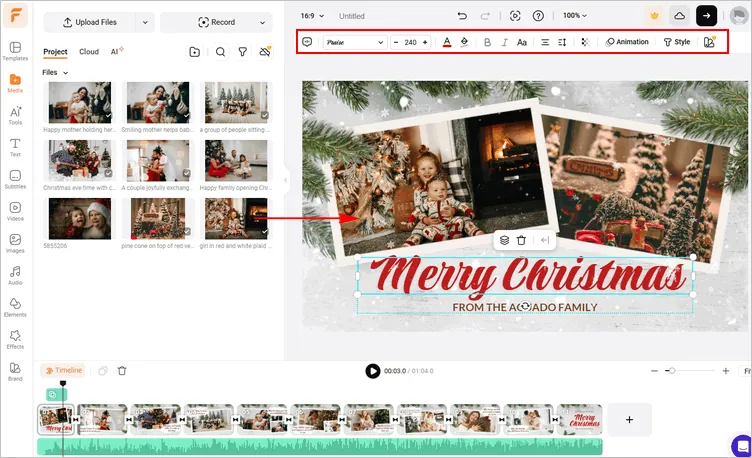This screenshot has height=458, width=752.
Task: Open the Effects sidebar panel
Action: click(15, 340)
